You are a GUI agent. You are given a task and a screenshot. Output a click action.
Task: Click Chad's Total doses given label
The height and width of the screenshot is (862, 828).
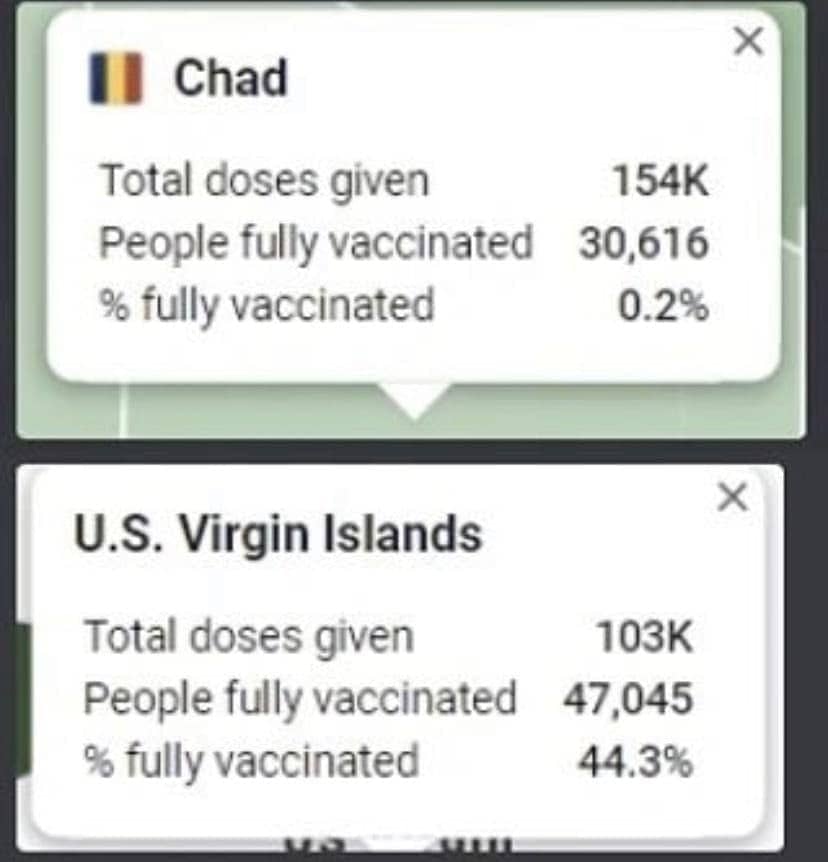pyautogui.click(x=264, y=181)
